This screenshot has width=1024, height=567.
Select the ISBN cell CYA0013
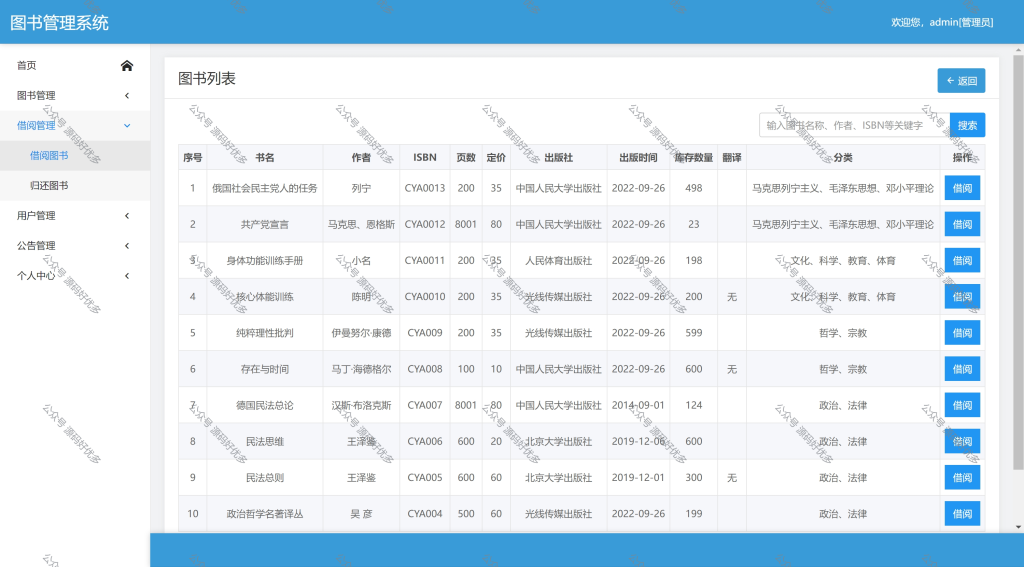tap(424, 188)
